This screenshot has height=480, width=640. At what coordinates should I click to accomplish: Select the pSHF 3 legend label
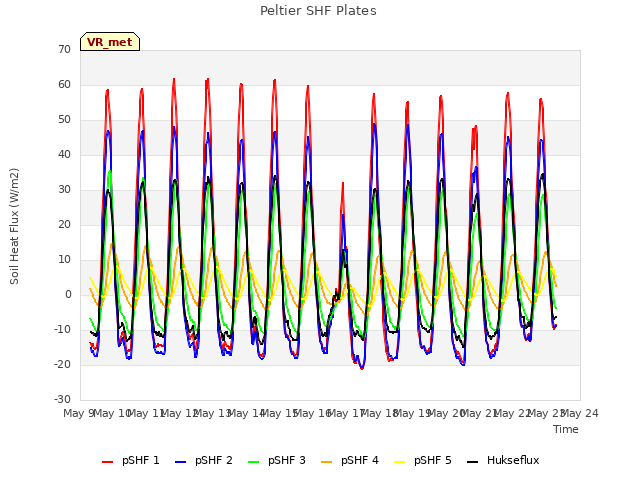point(287,460)
